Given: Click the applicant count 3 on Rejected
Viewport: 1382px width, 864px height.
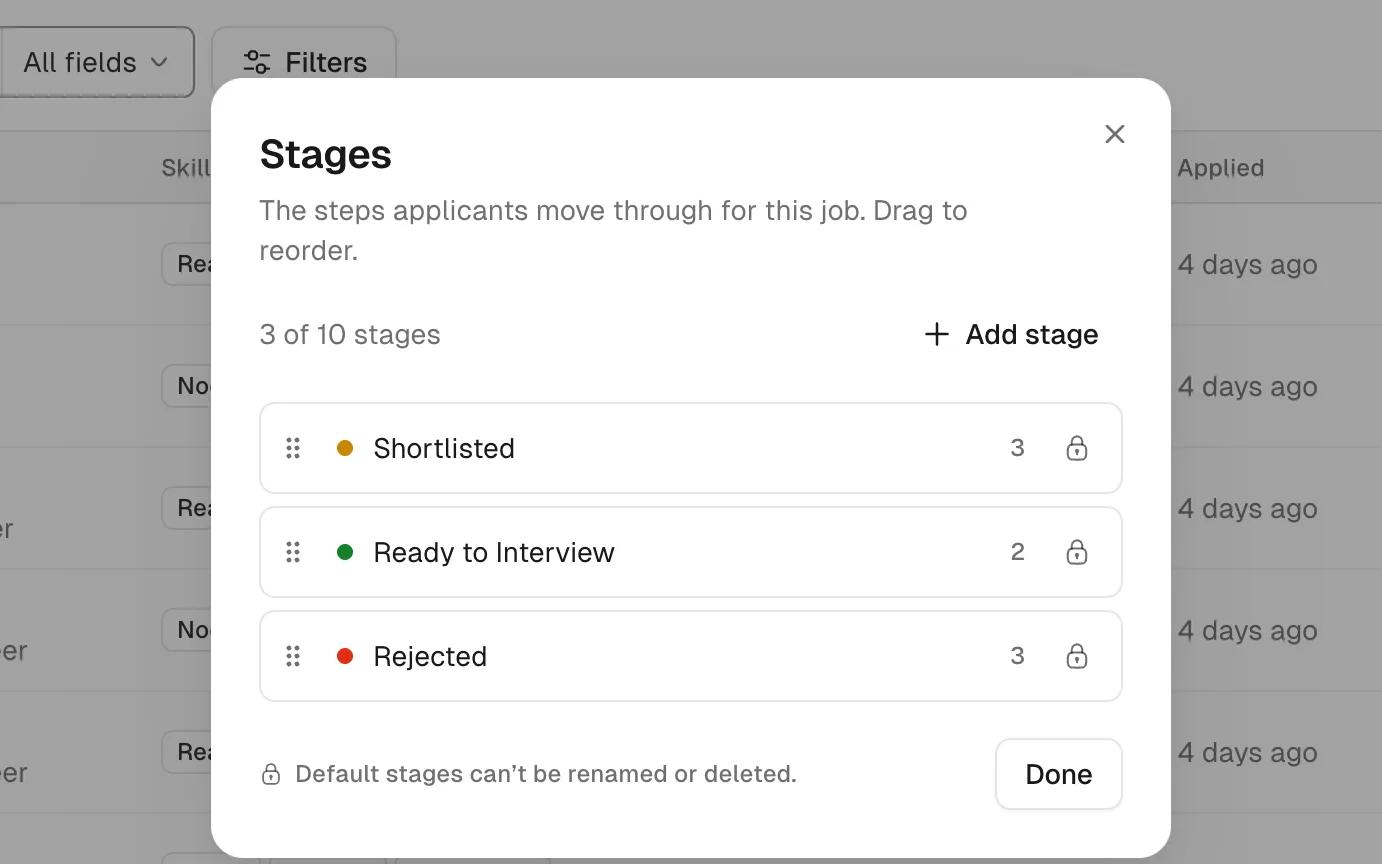Looking at the screenshot, I should click(x=1017, y=656).
